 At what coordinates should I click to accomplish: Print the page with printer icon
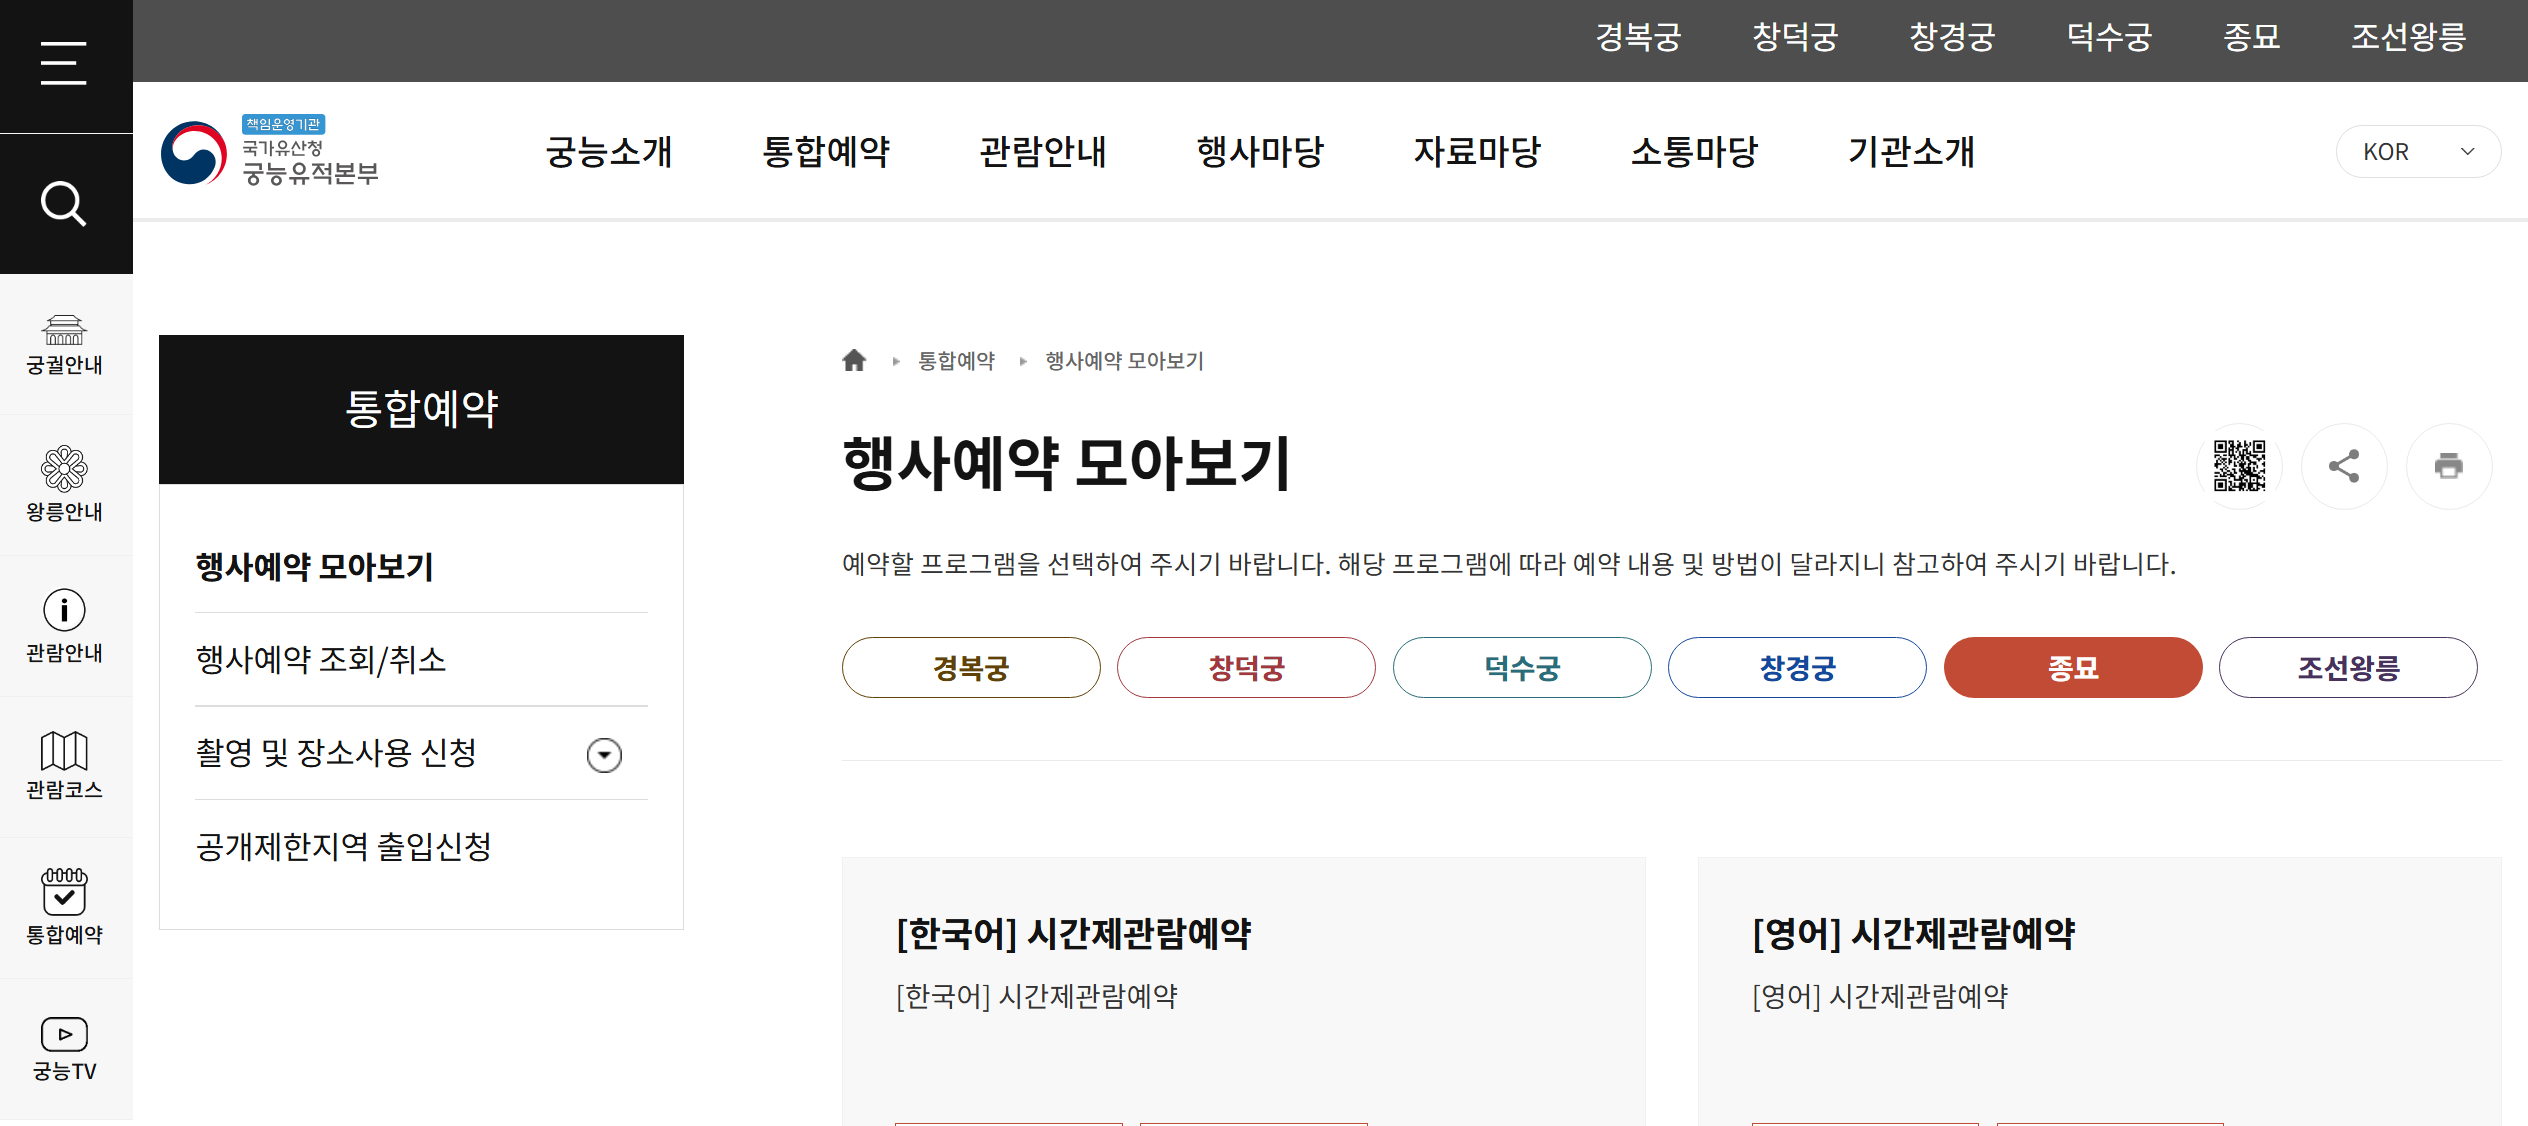click(x=2448, y=466)
